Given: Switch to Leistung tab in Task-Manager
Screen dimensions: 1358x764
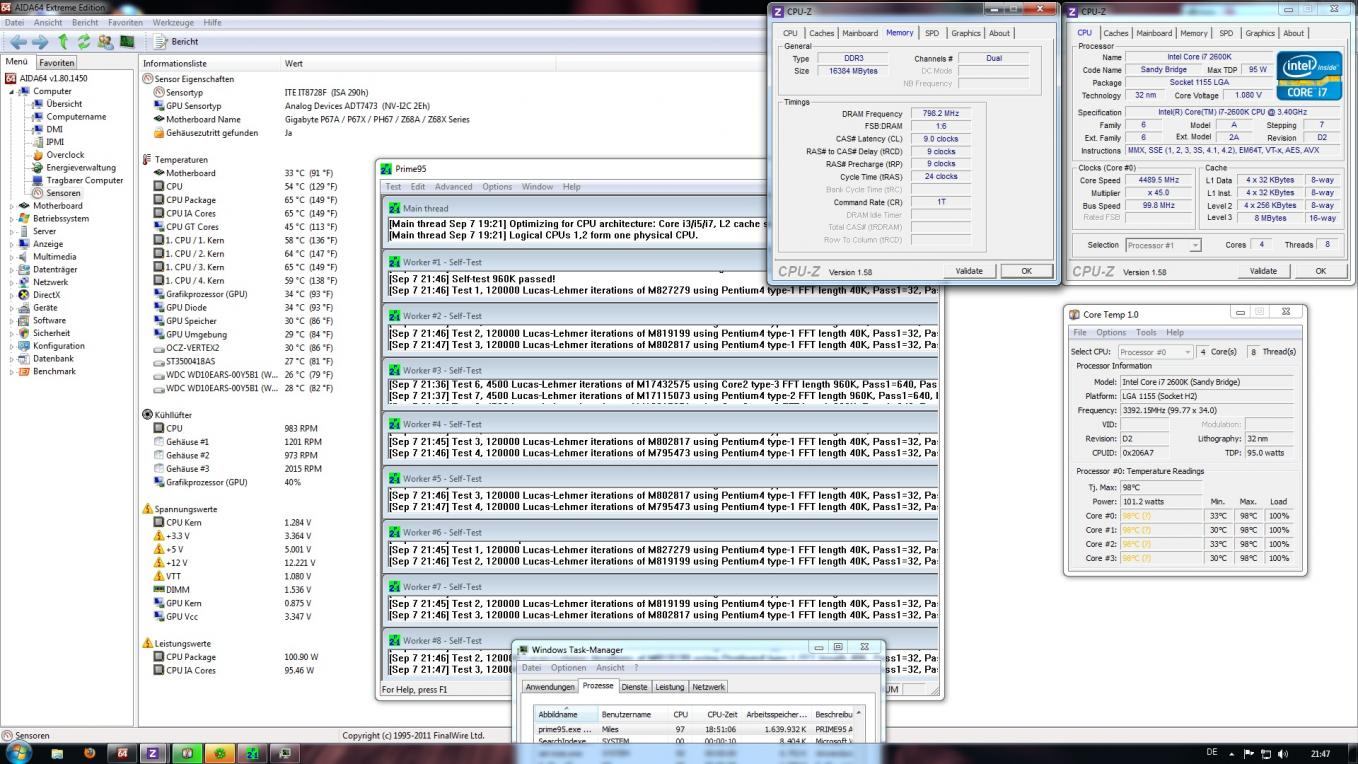Looking at the screenshot, I should (x=669, y=687).
